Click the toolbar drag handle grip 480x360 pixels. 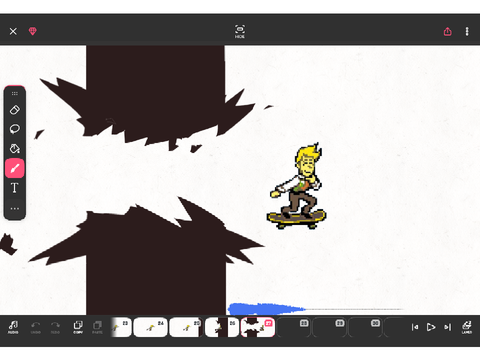[x=15, y=94]
